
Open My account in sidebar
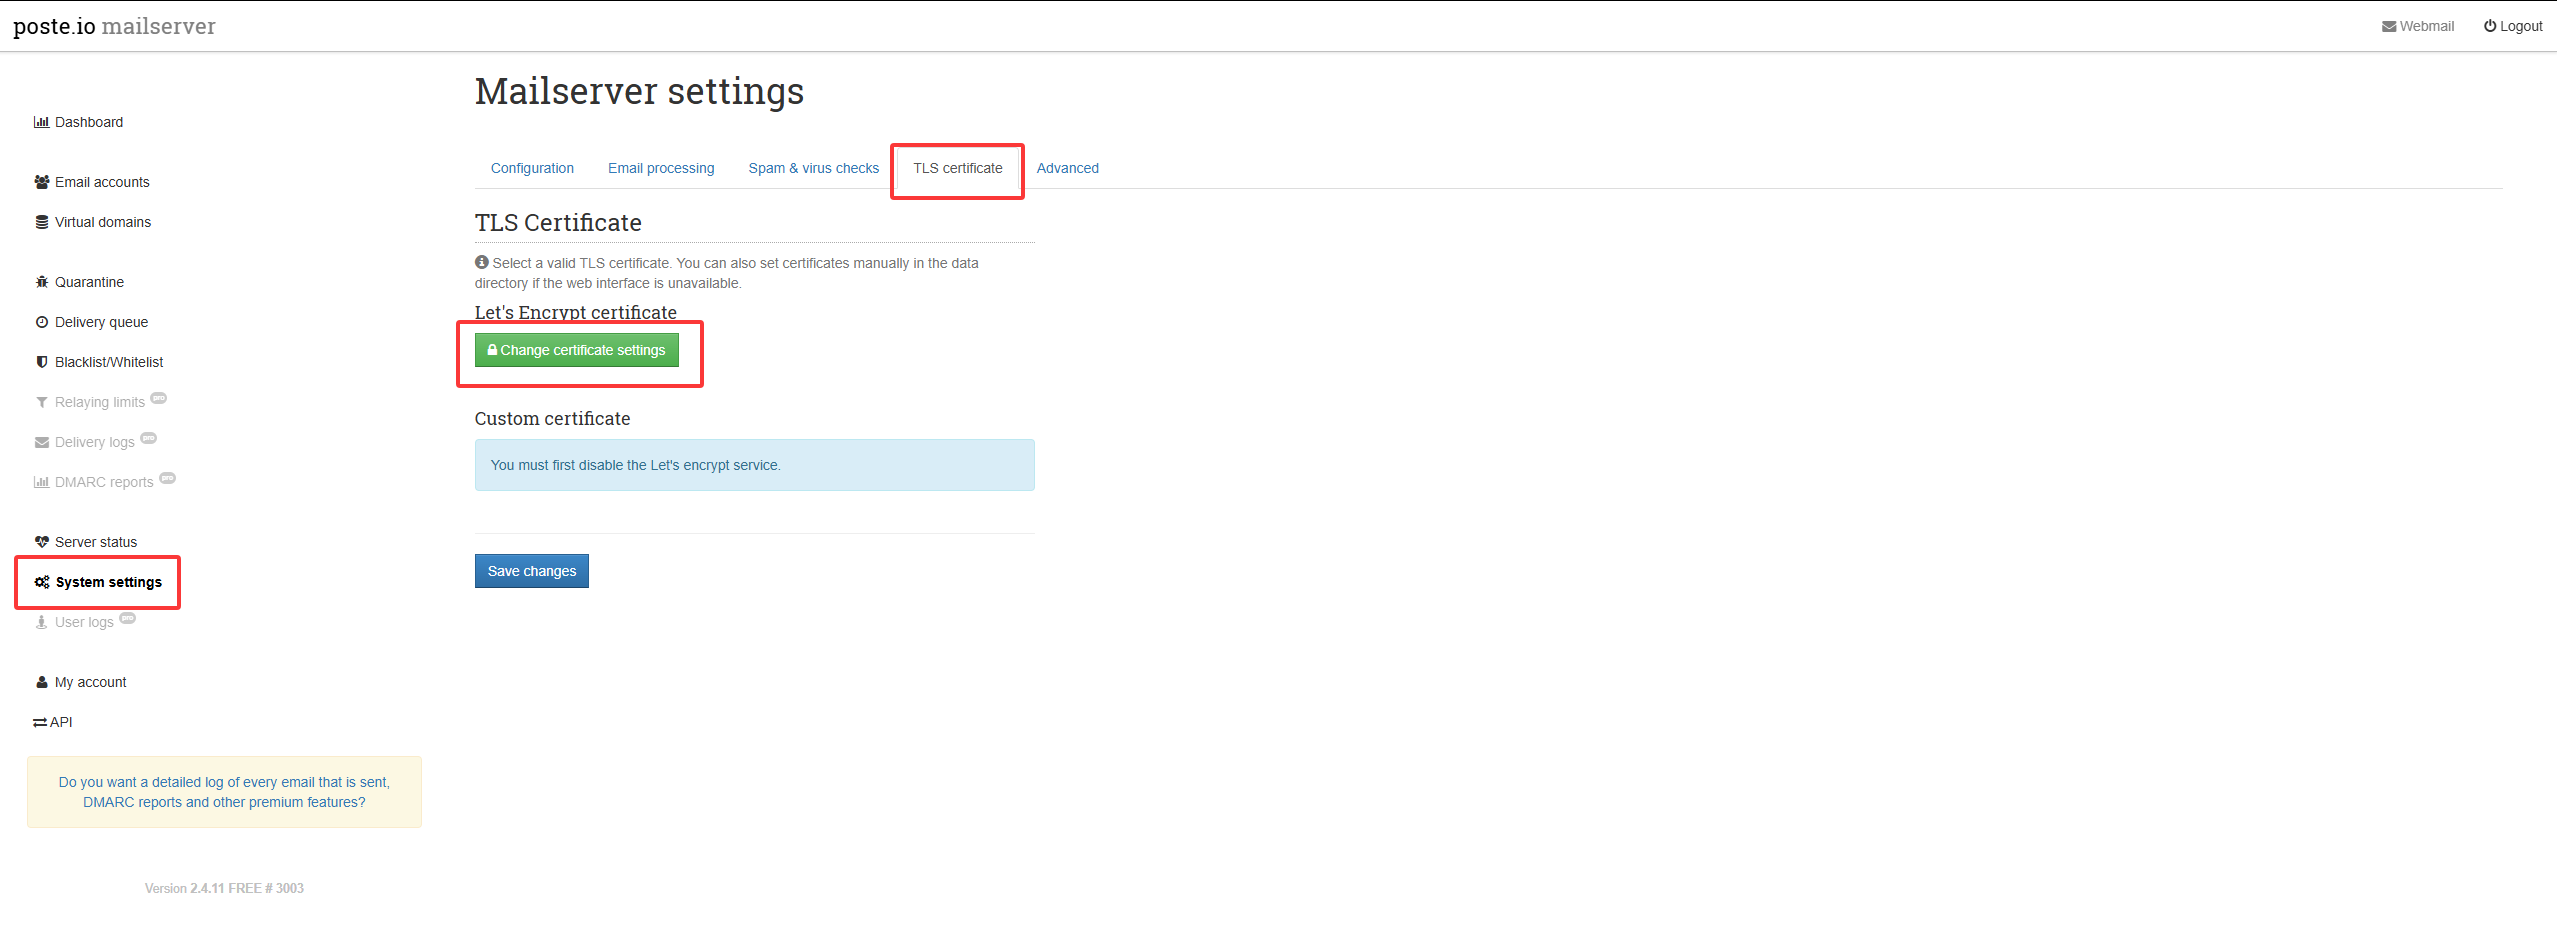(x=81, y=682)
